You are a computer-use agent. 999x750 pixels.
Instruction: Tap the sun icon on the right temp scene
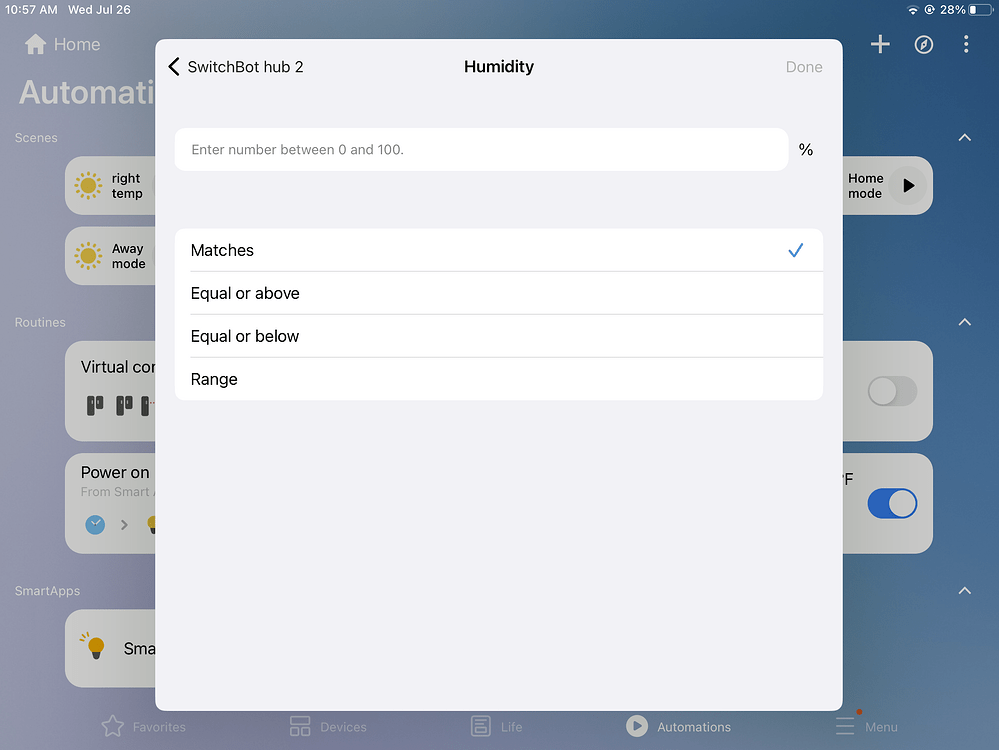tap(88, 185)
